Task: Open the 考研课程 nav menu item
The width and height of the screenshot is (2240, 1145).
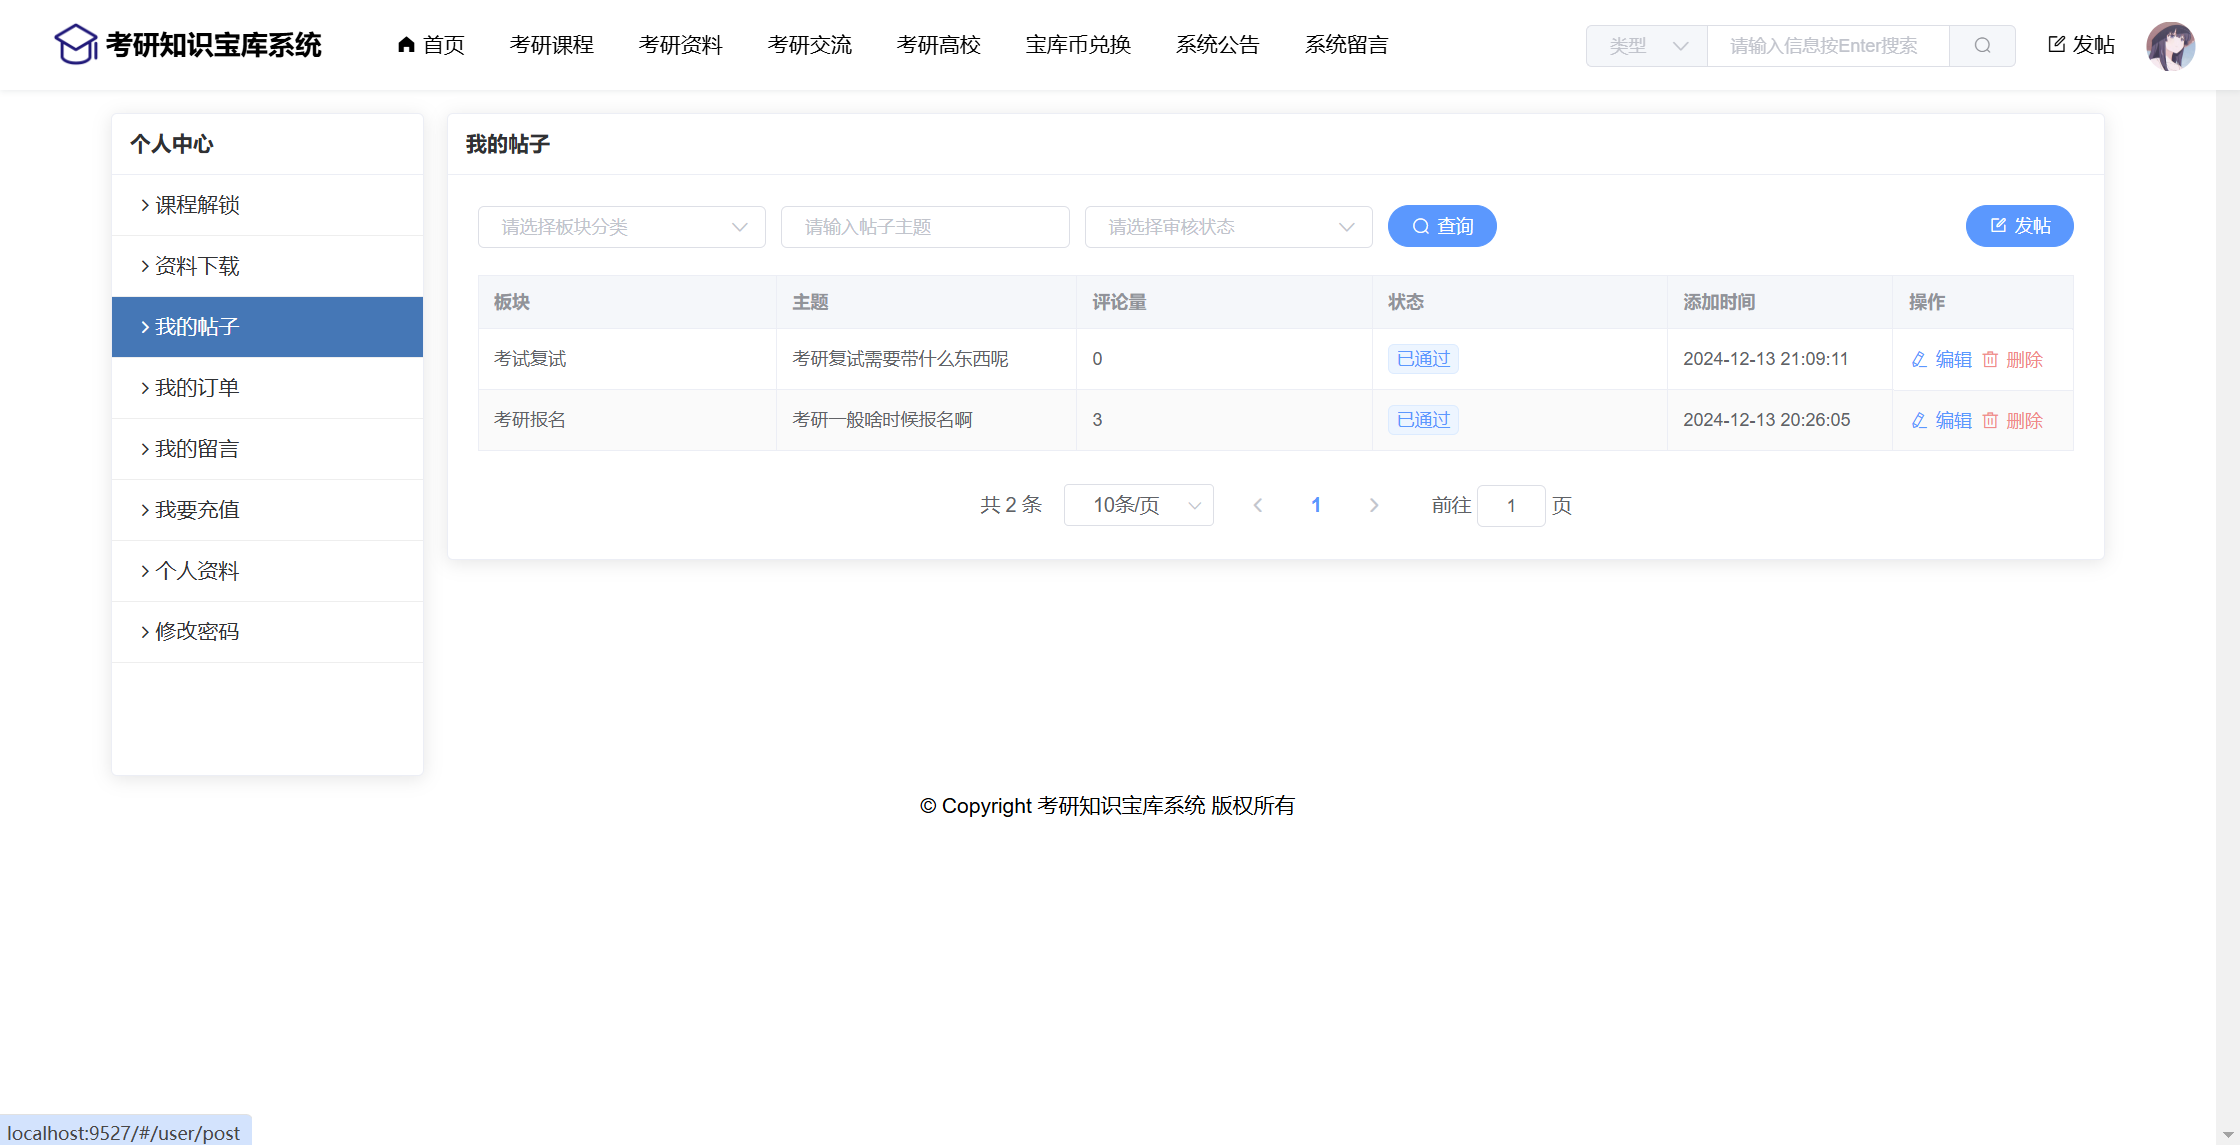Action: click(552, 45)
